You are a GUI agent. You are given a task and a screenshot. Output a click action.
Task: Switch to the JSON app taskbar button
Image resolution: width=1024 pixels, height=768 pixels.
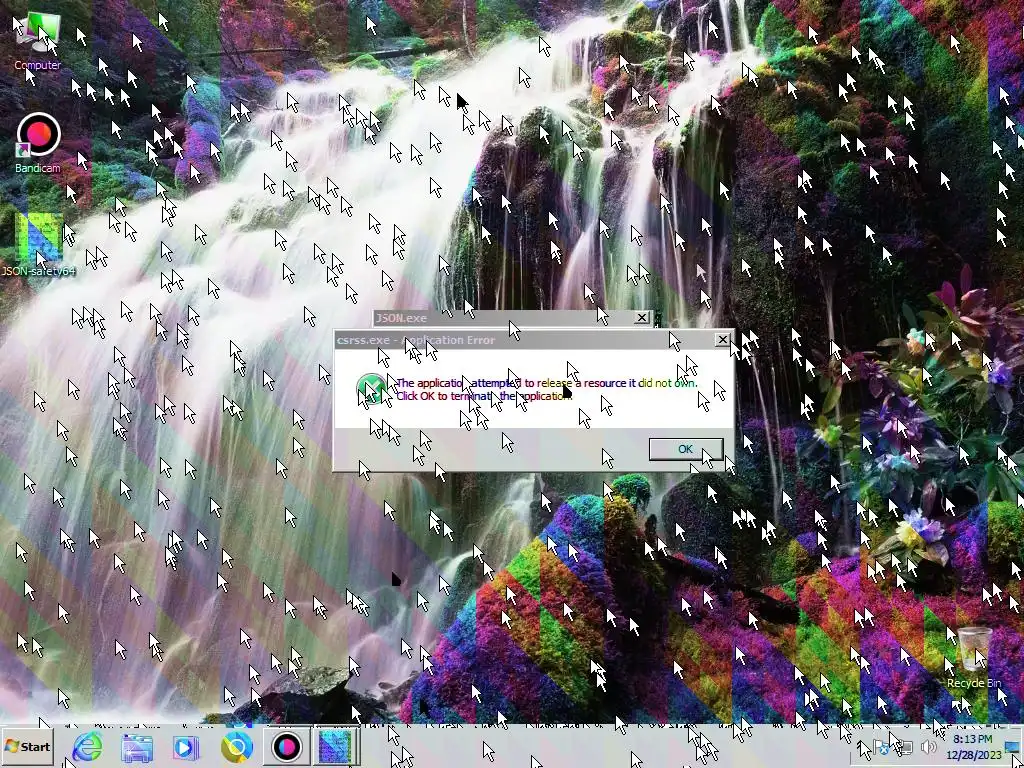(335, 747)
